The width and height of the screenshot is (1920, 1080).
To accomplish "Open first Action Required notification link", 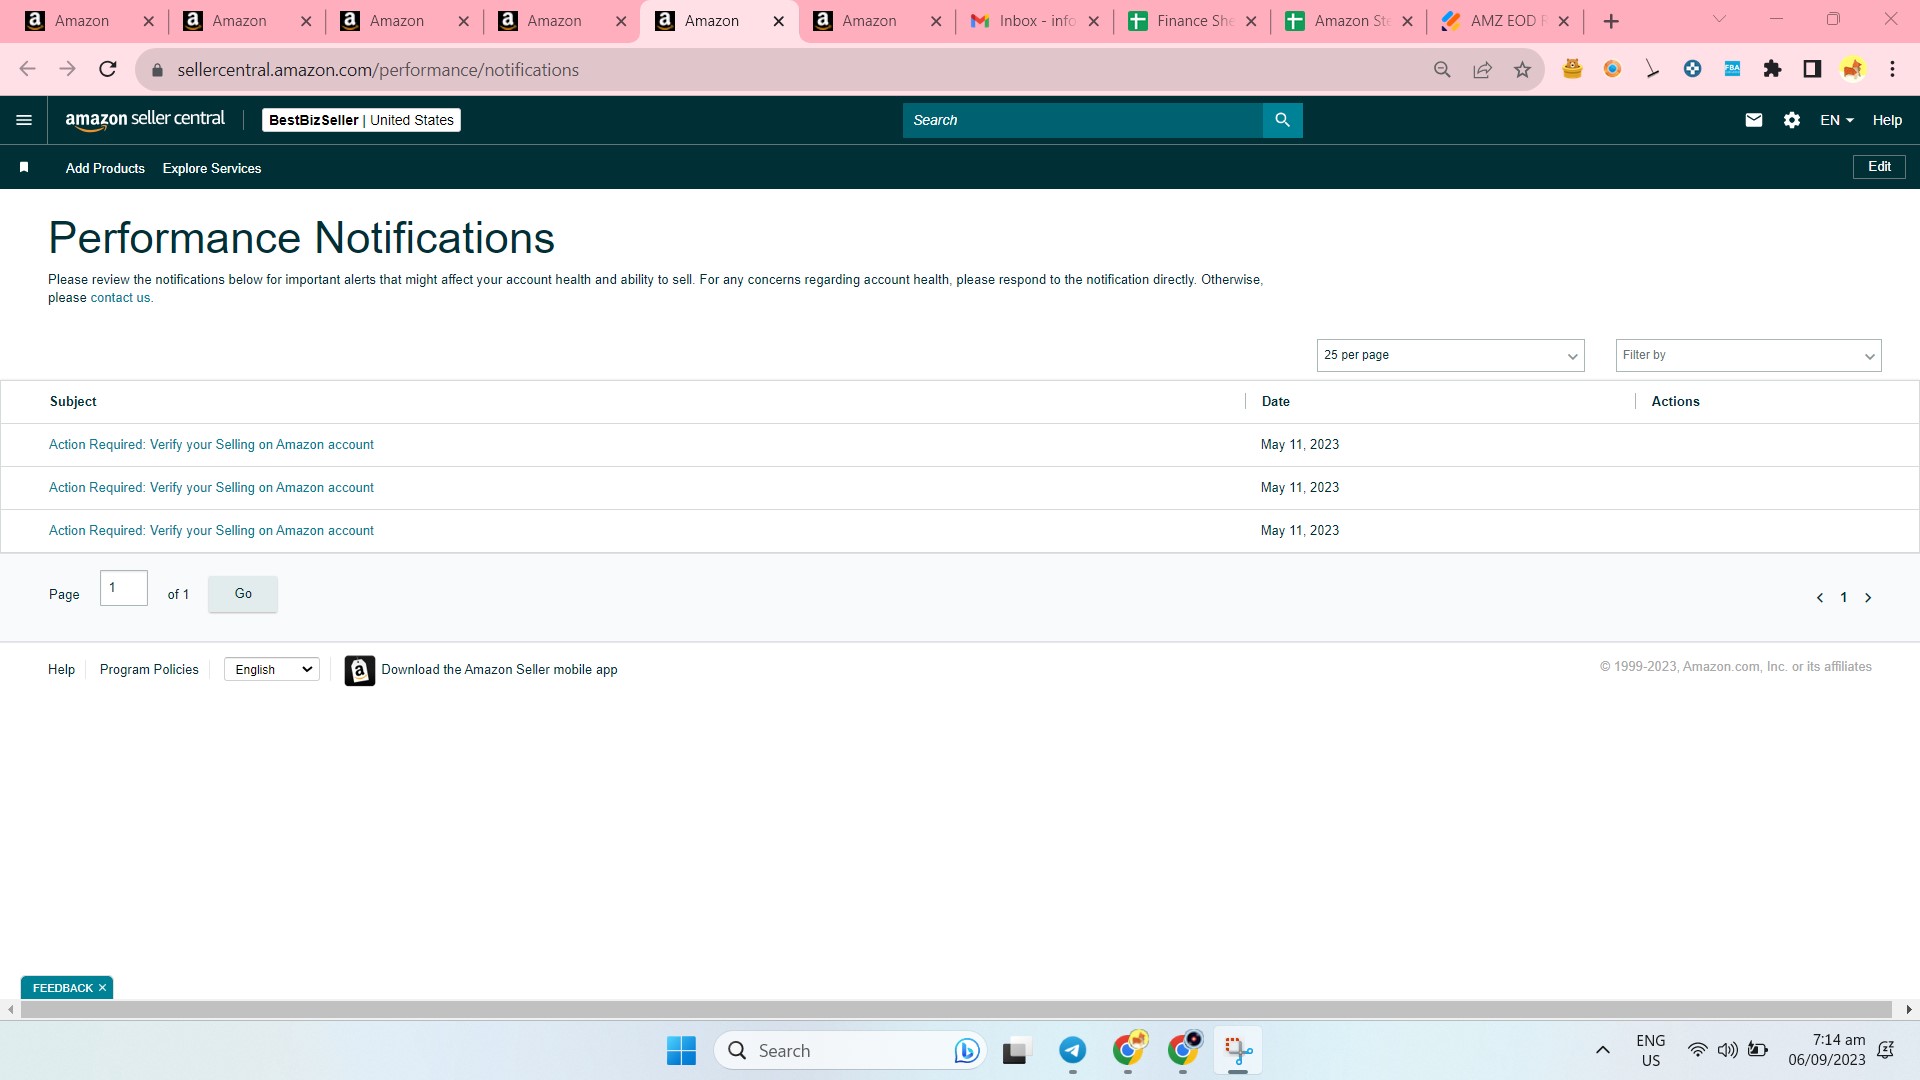I will pos(211,445).
